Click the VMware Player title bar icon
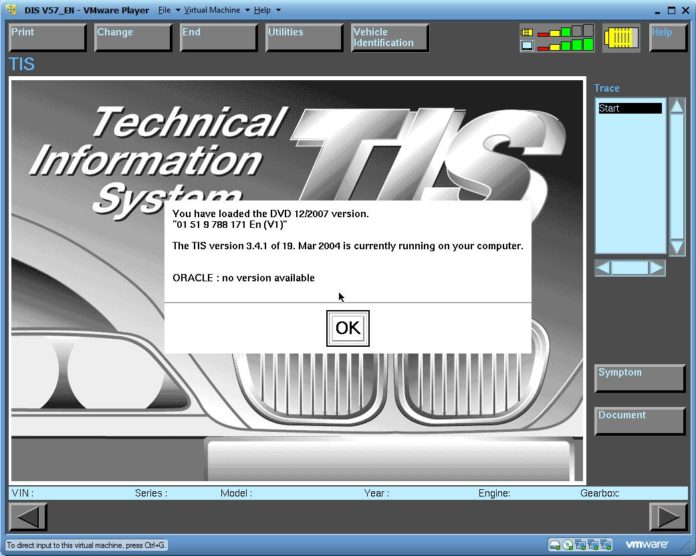 12,9
